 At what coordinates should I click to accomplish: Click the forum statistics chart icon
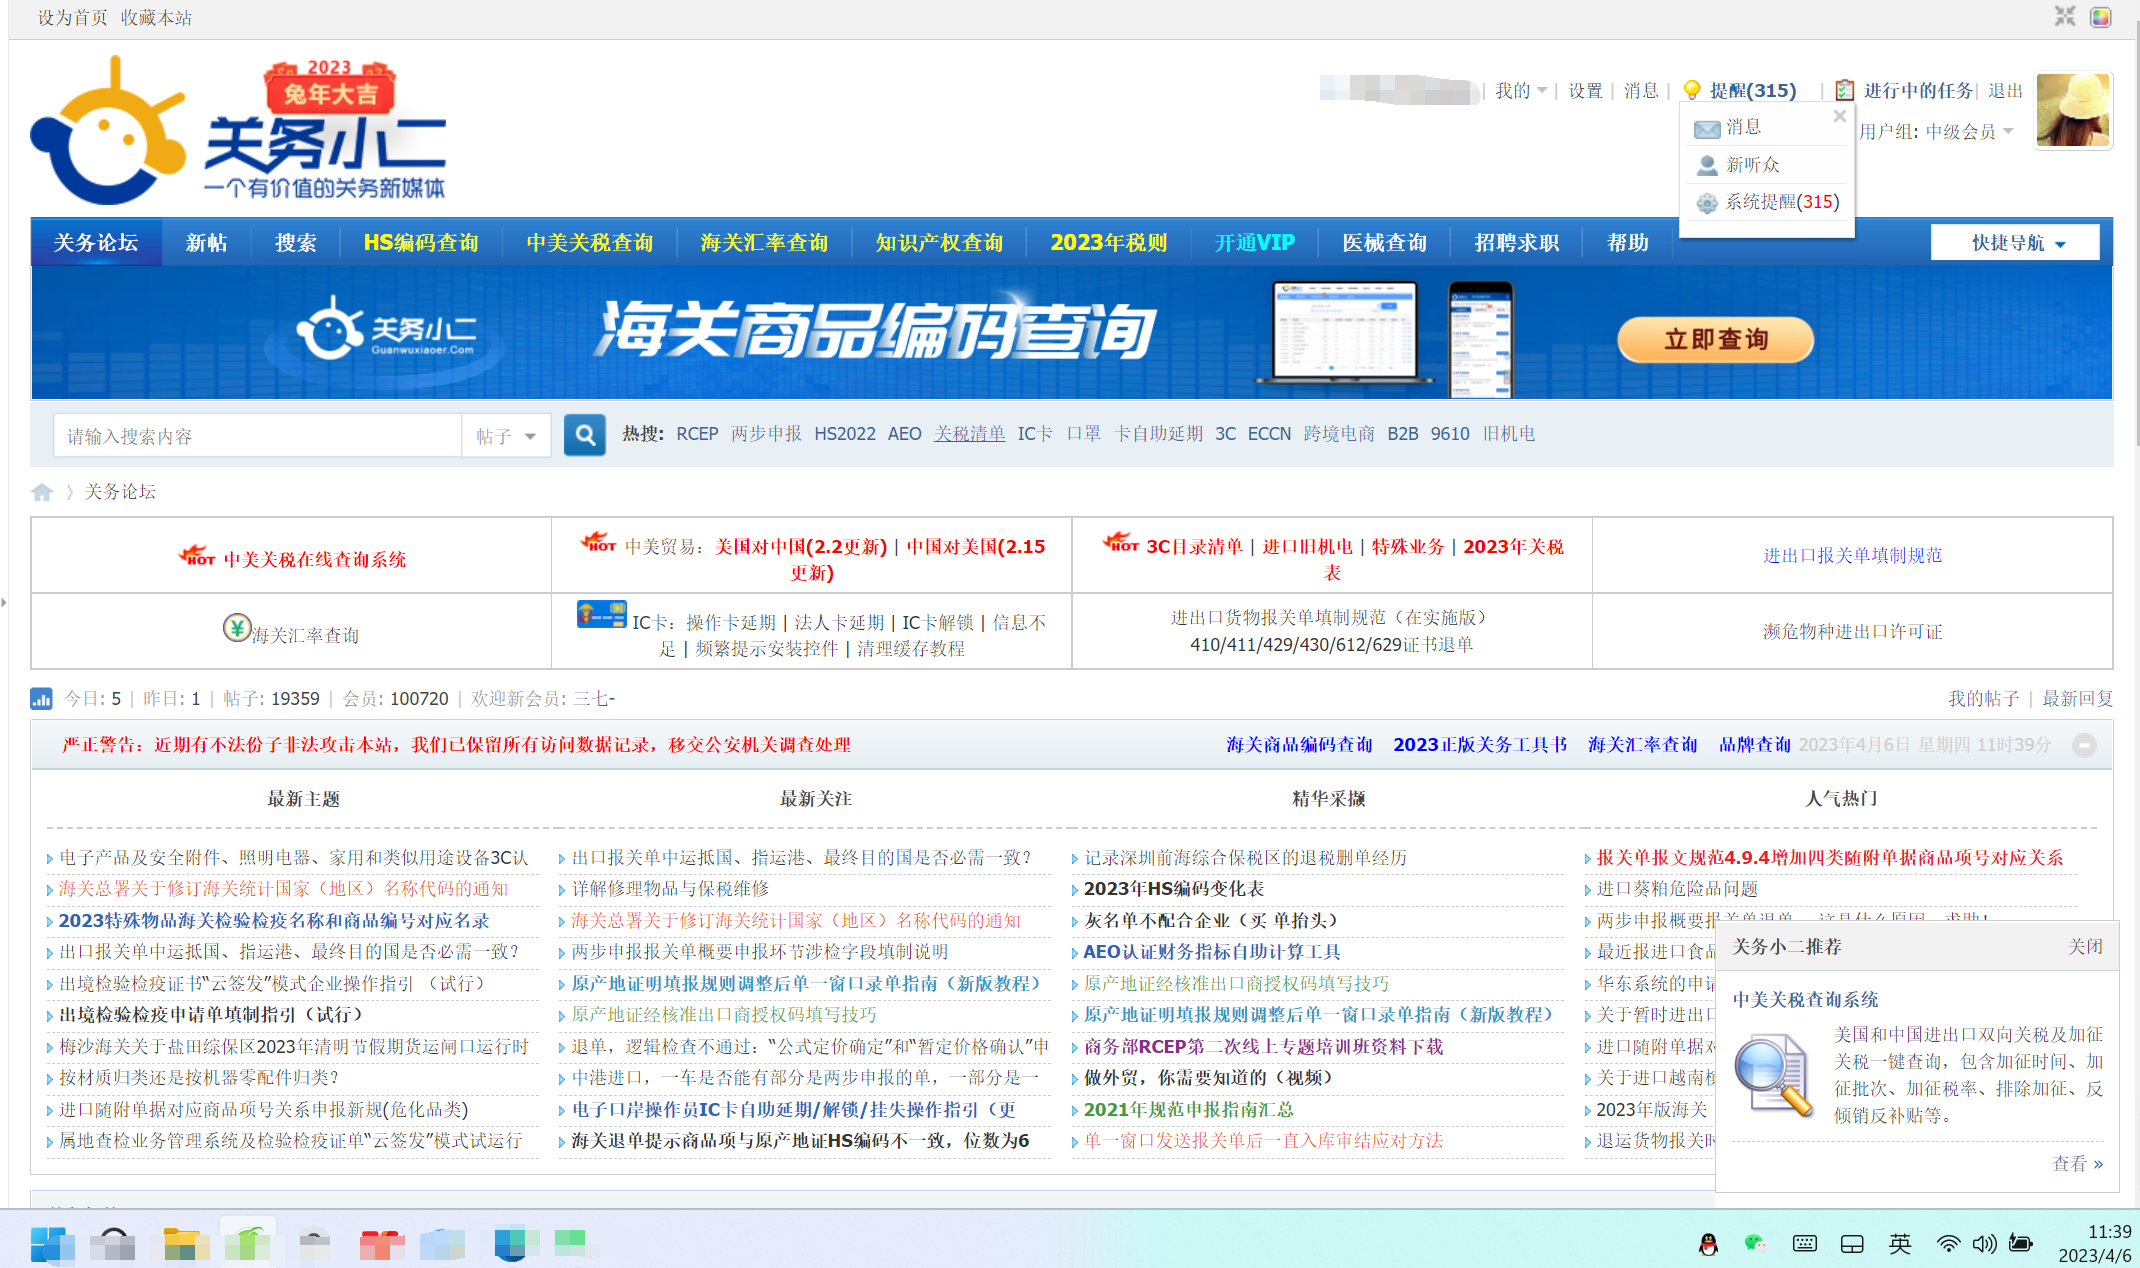41,698
